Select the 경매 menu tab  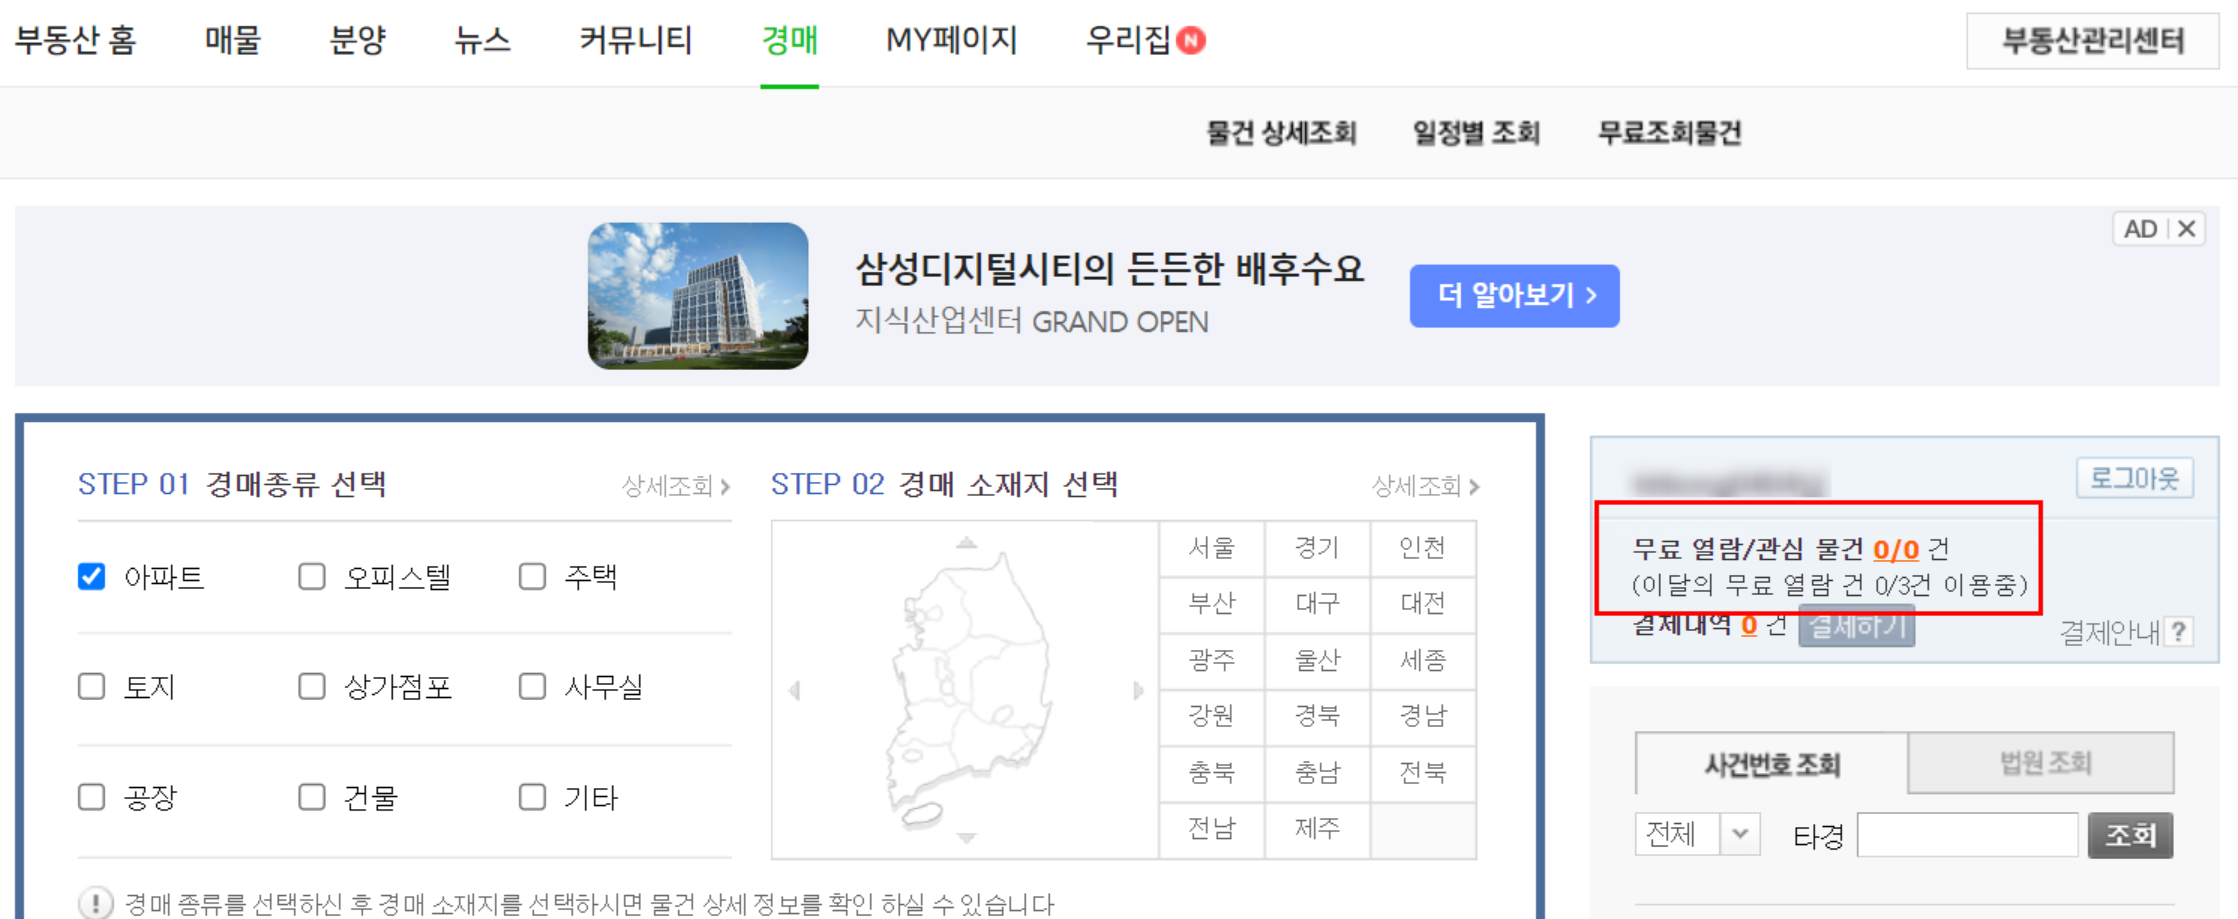point(789,40)
